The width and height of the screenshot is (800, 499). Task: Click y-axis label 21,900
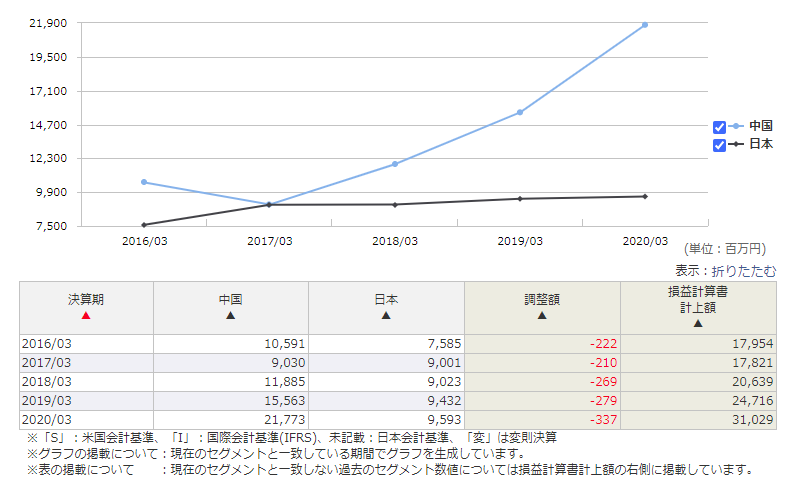click(x=48, y=23)
